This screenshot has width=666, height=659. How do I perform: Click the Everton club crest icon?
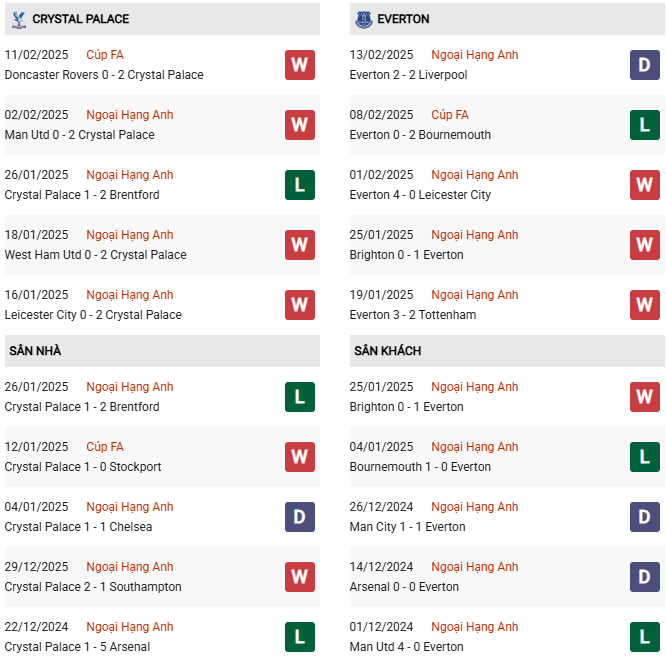[x=362, y=19]
